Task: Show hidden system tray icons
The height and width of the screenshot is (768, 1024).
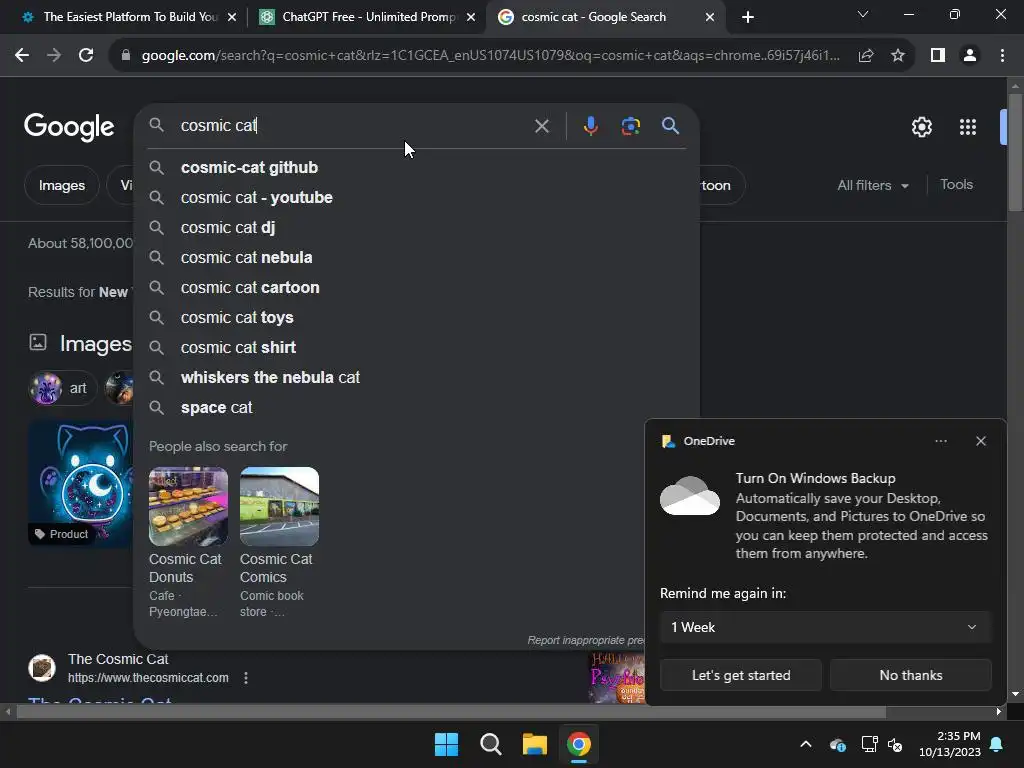Action: 806,744
